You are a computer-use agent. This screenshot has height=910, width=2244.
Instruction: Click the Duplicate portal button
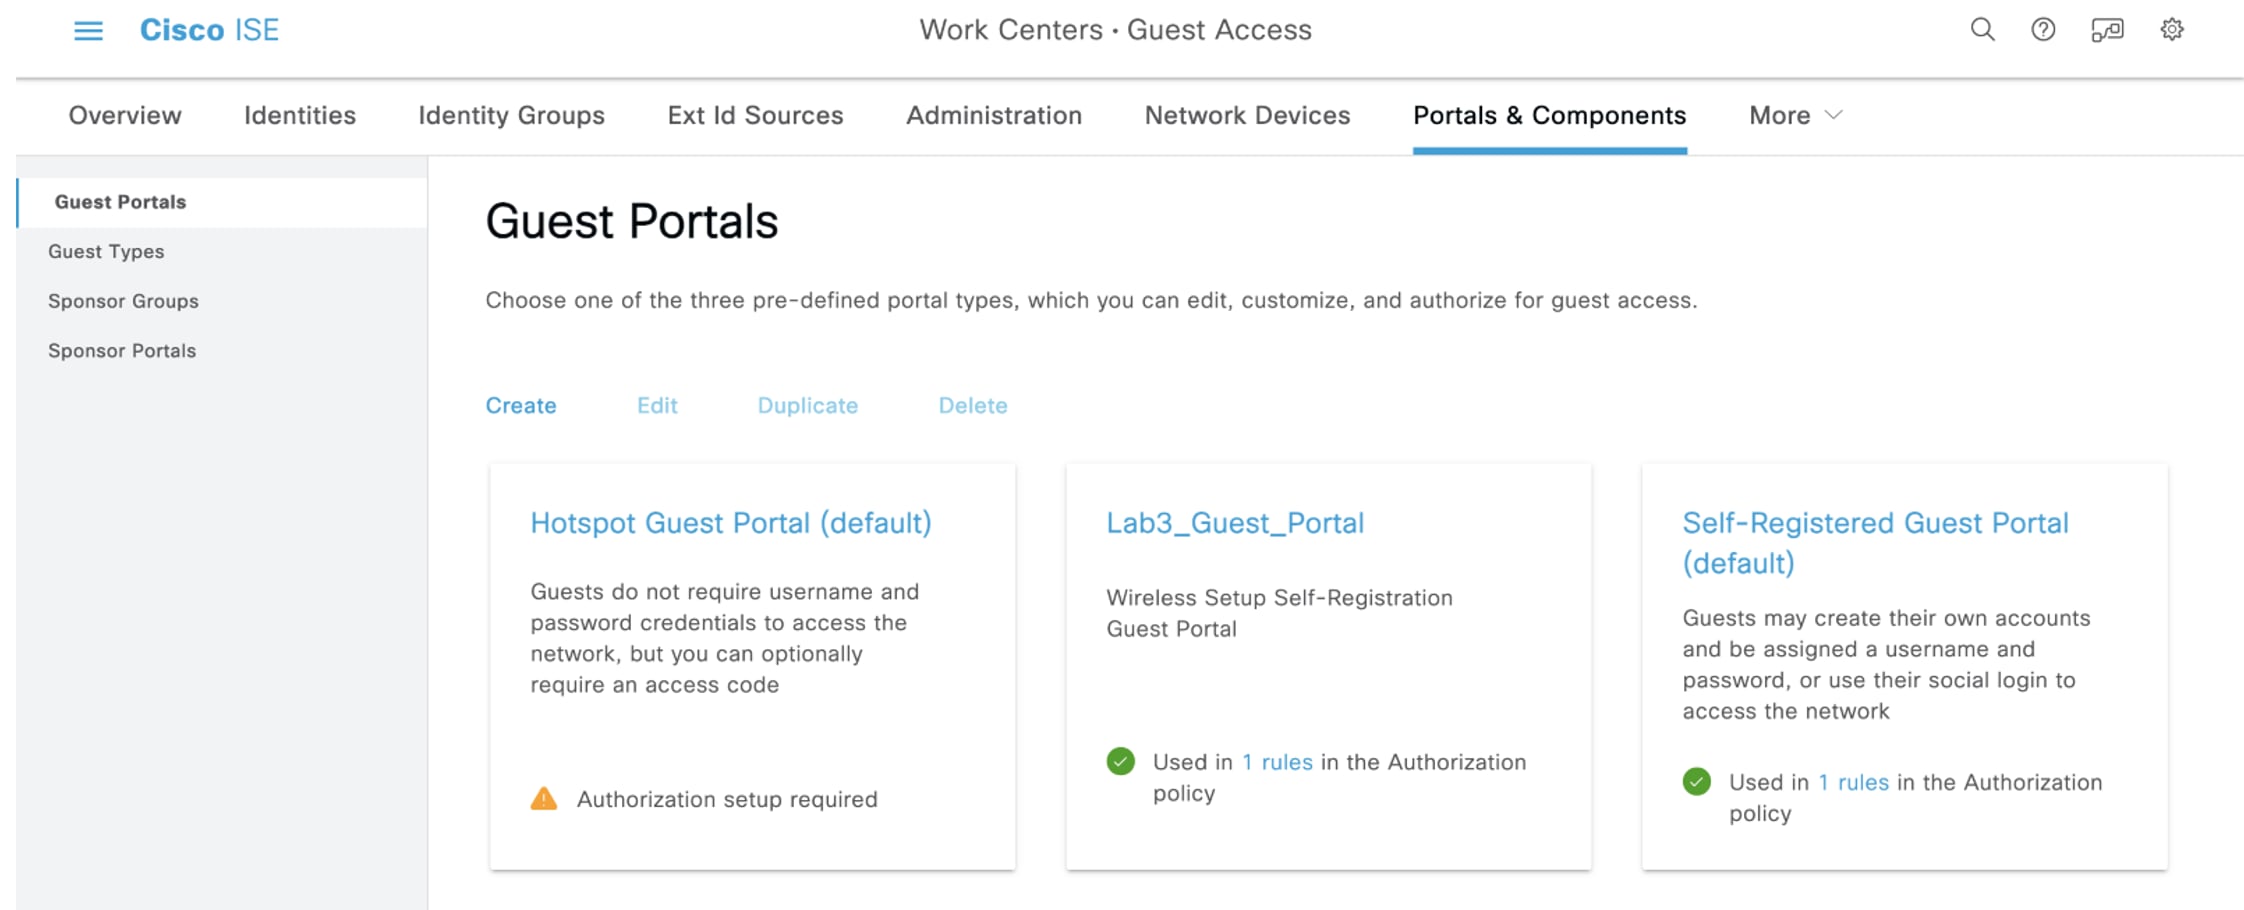tap(807, 406)
